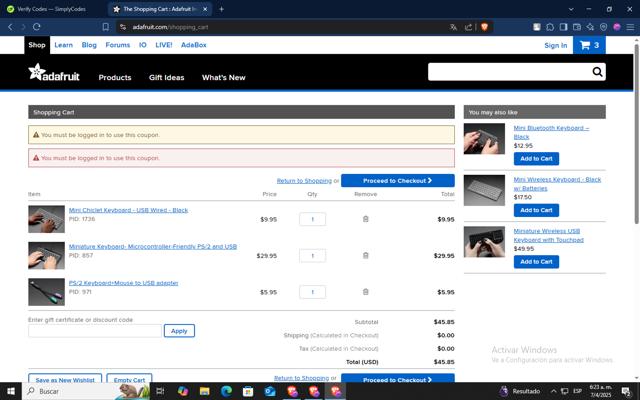Add the Mini Bluetooth Keyboard to cart
Image resolution: width=640 pixels, height=400 pixels.
(x=536, y=158)
